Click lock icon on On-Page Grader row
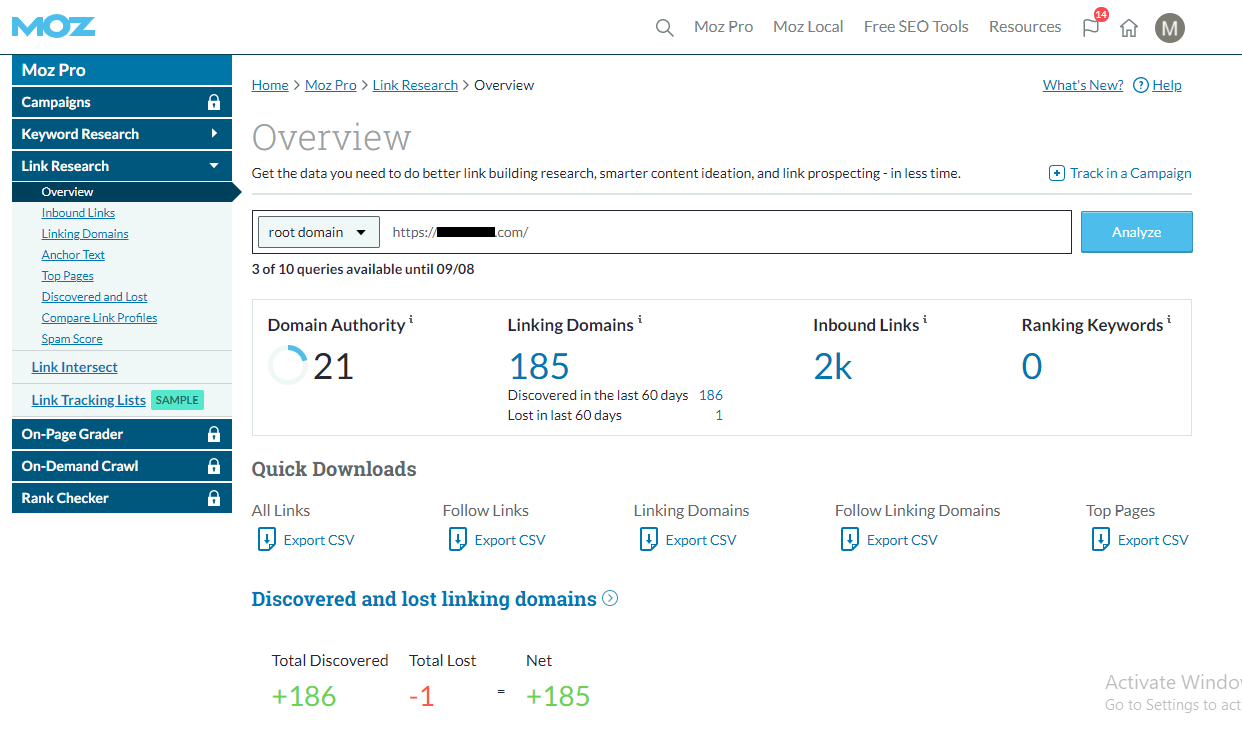The width and height of the screenshot is (1242, 735). tap(213, 434)
